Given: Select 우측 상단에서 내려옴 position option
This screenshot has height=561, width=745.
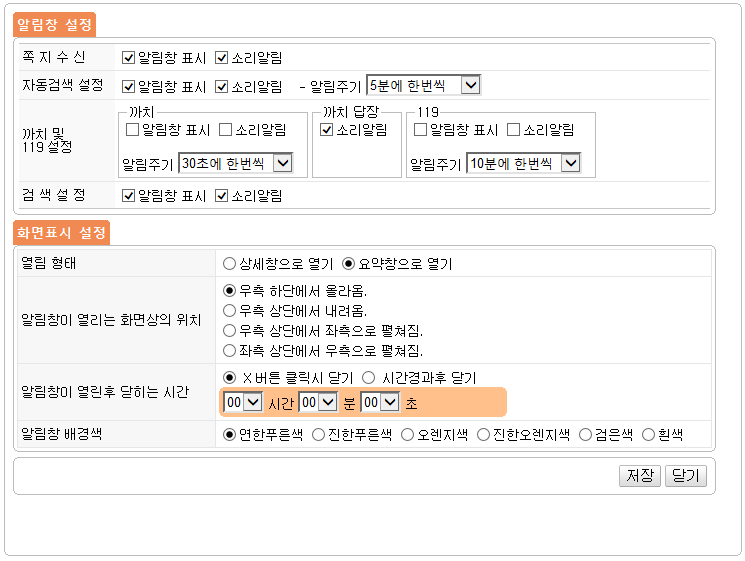Looking at the screenshot, I should 230,310.
